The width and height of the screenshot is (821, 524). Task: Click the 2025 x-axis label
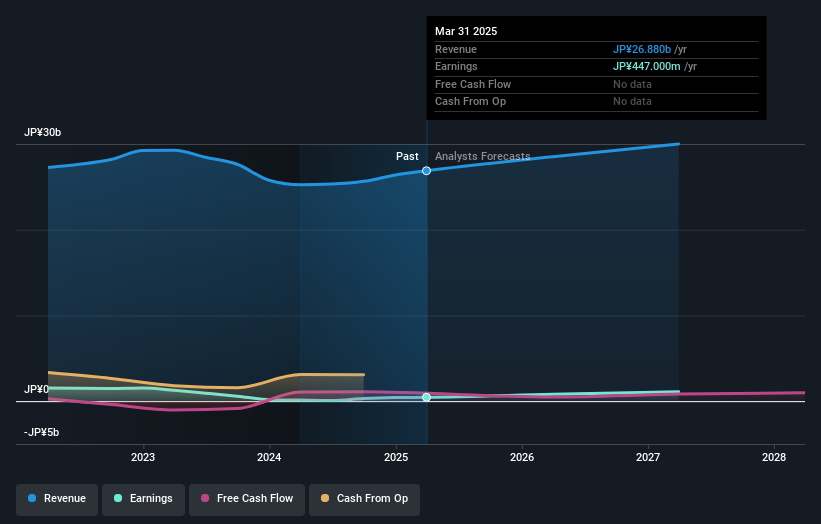point(396,457)
